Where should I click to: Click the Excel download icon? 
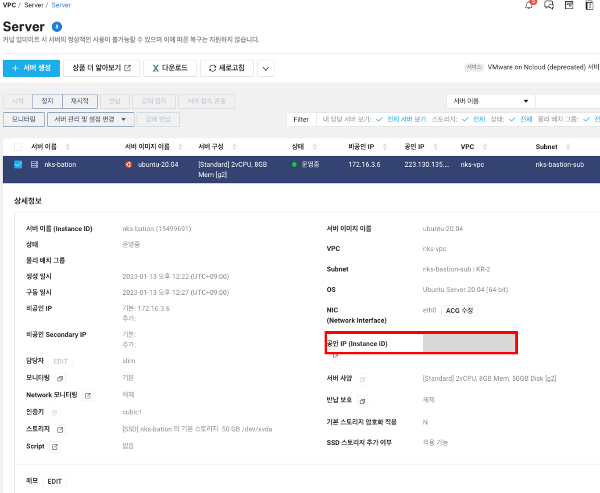156,68
